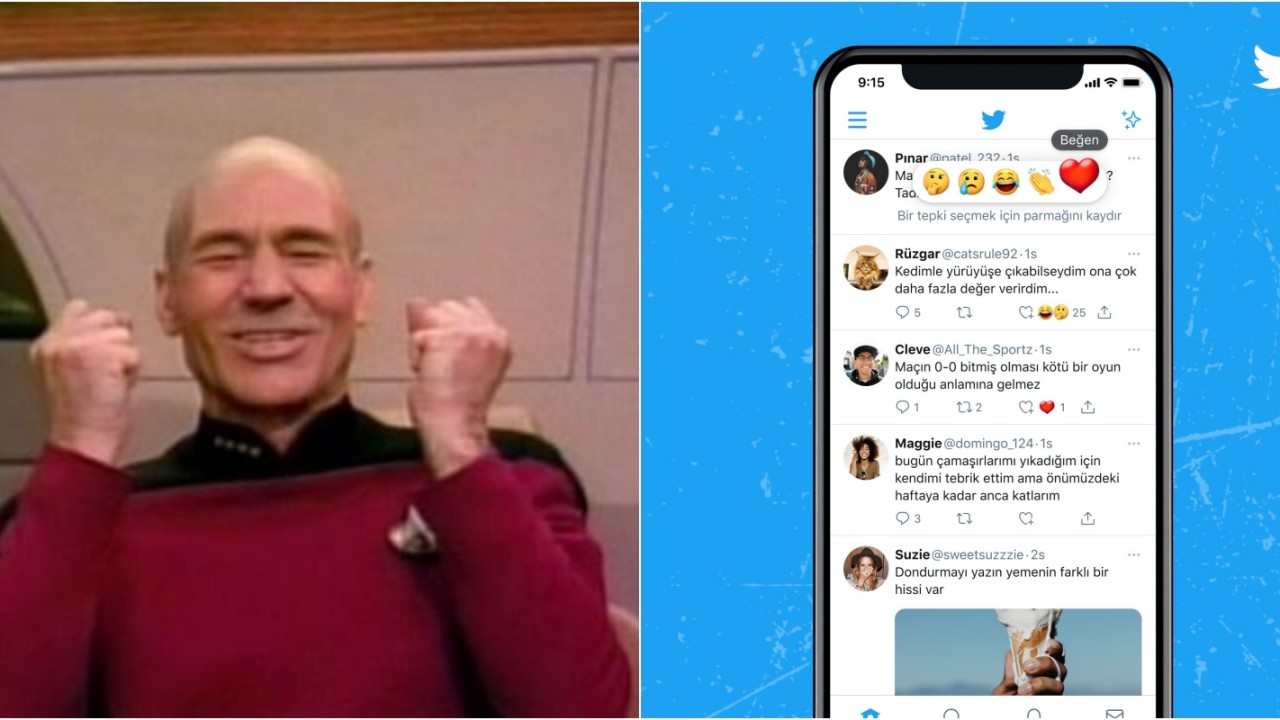Reply to Rüzgar's tweet
This screenshot has height=720, width=1280.
(903, 312)
